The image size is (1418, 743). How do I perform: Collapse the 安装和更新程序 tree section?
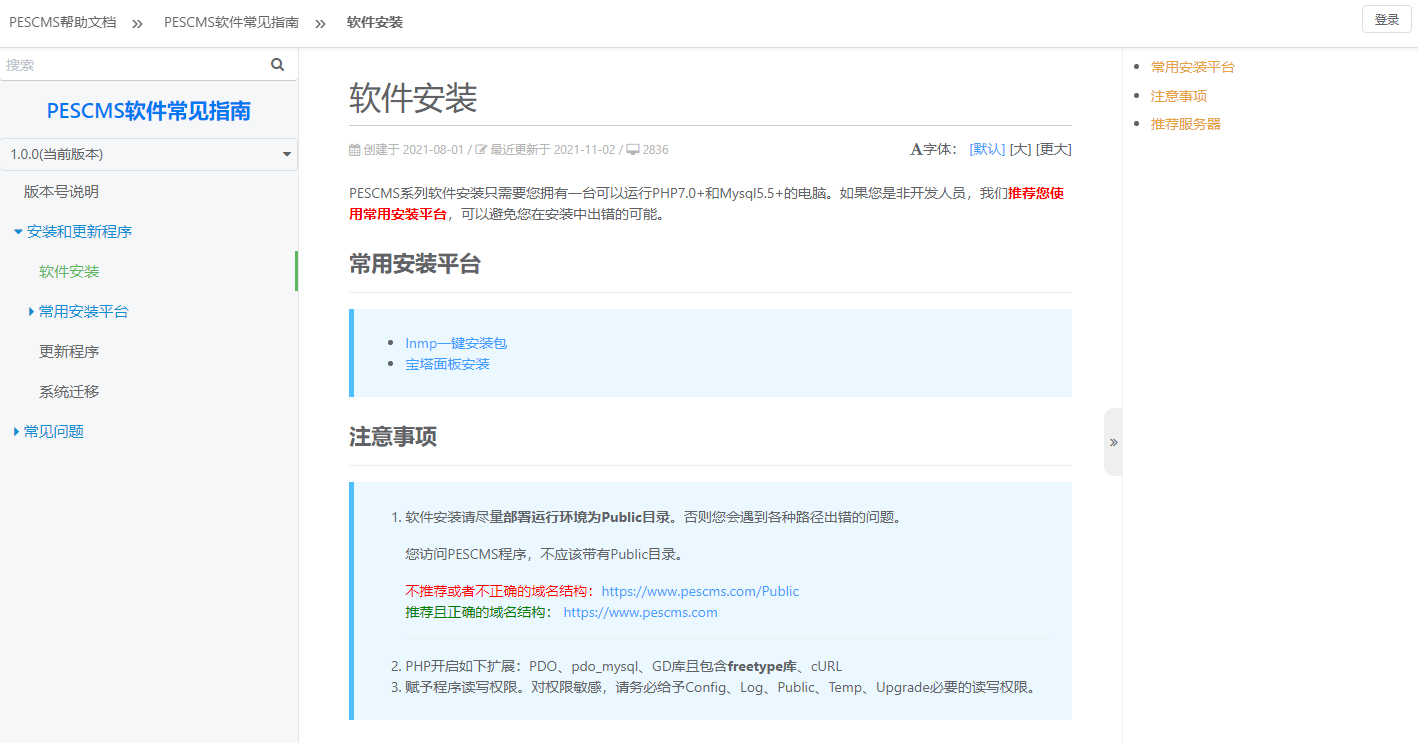[x=18, y=232]
